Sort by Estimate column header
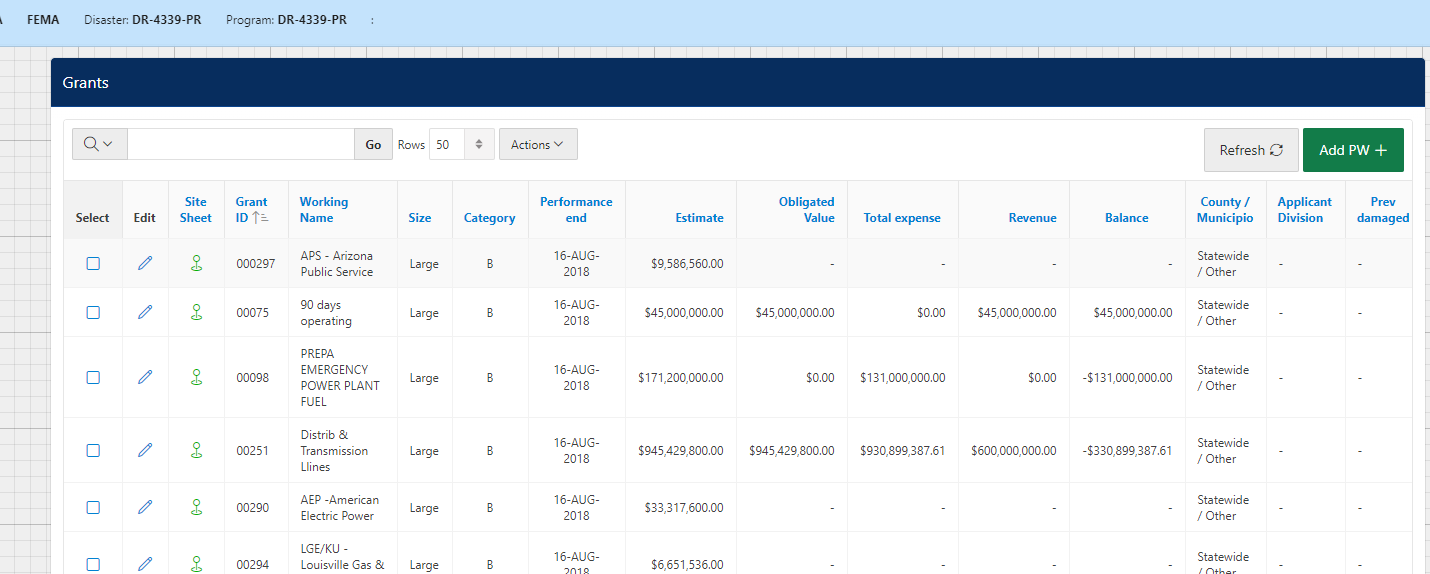 point(699,217)
